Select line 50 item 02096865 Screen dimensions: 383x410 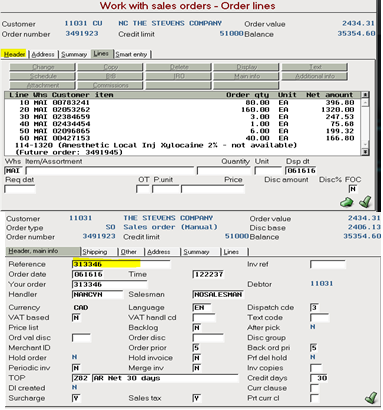coord(183,131)
